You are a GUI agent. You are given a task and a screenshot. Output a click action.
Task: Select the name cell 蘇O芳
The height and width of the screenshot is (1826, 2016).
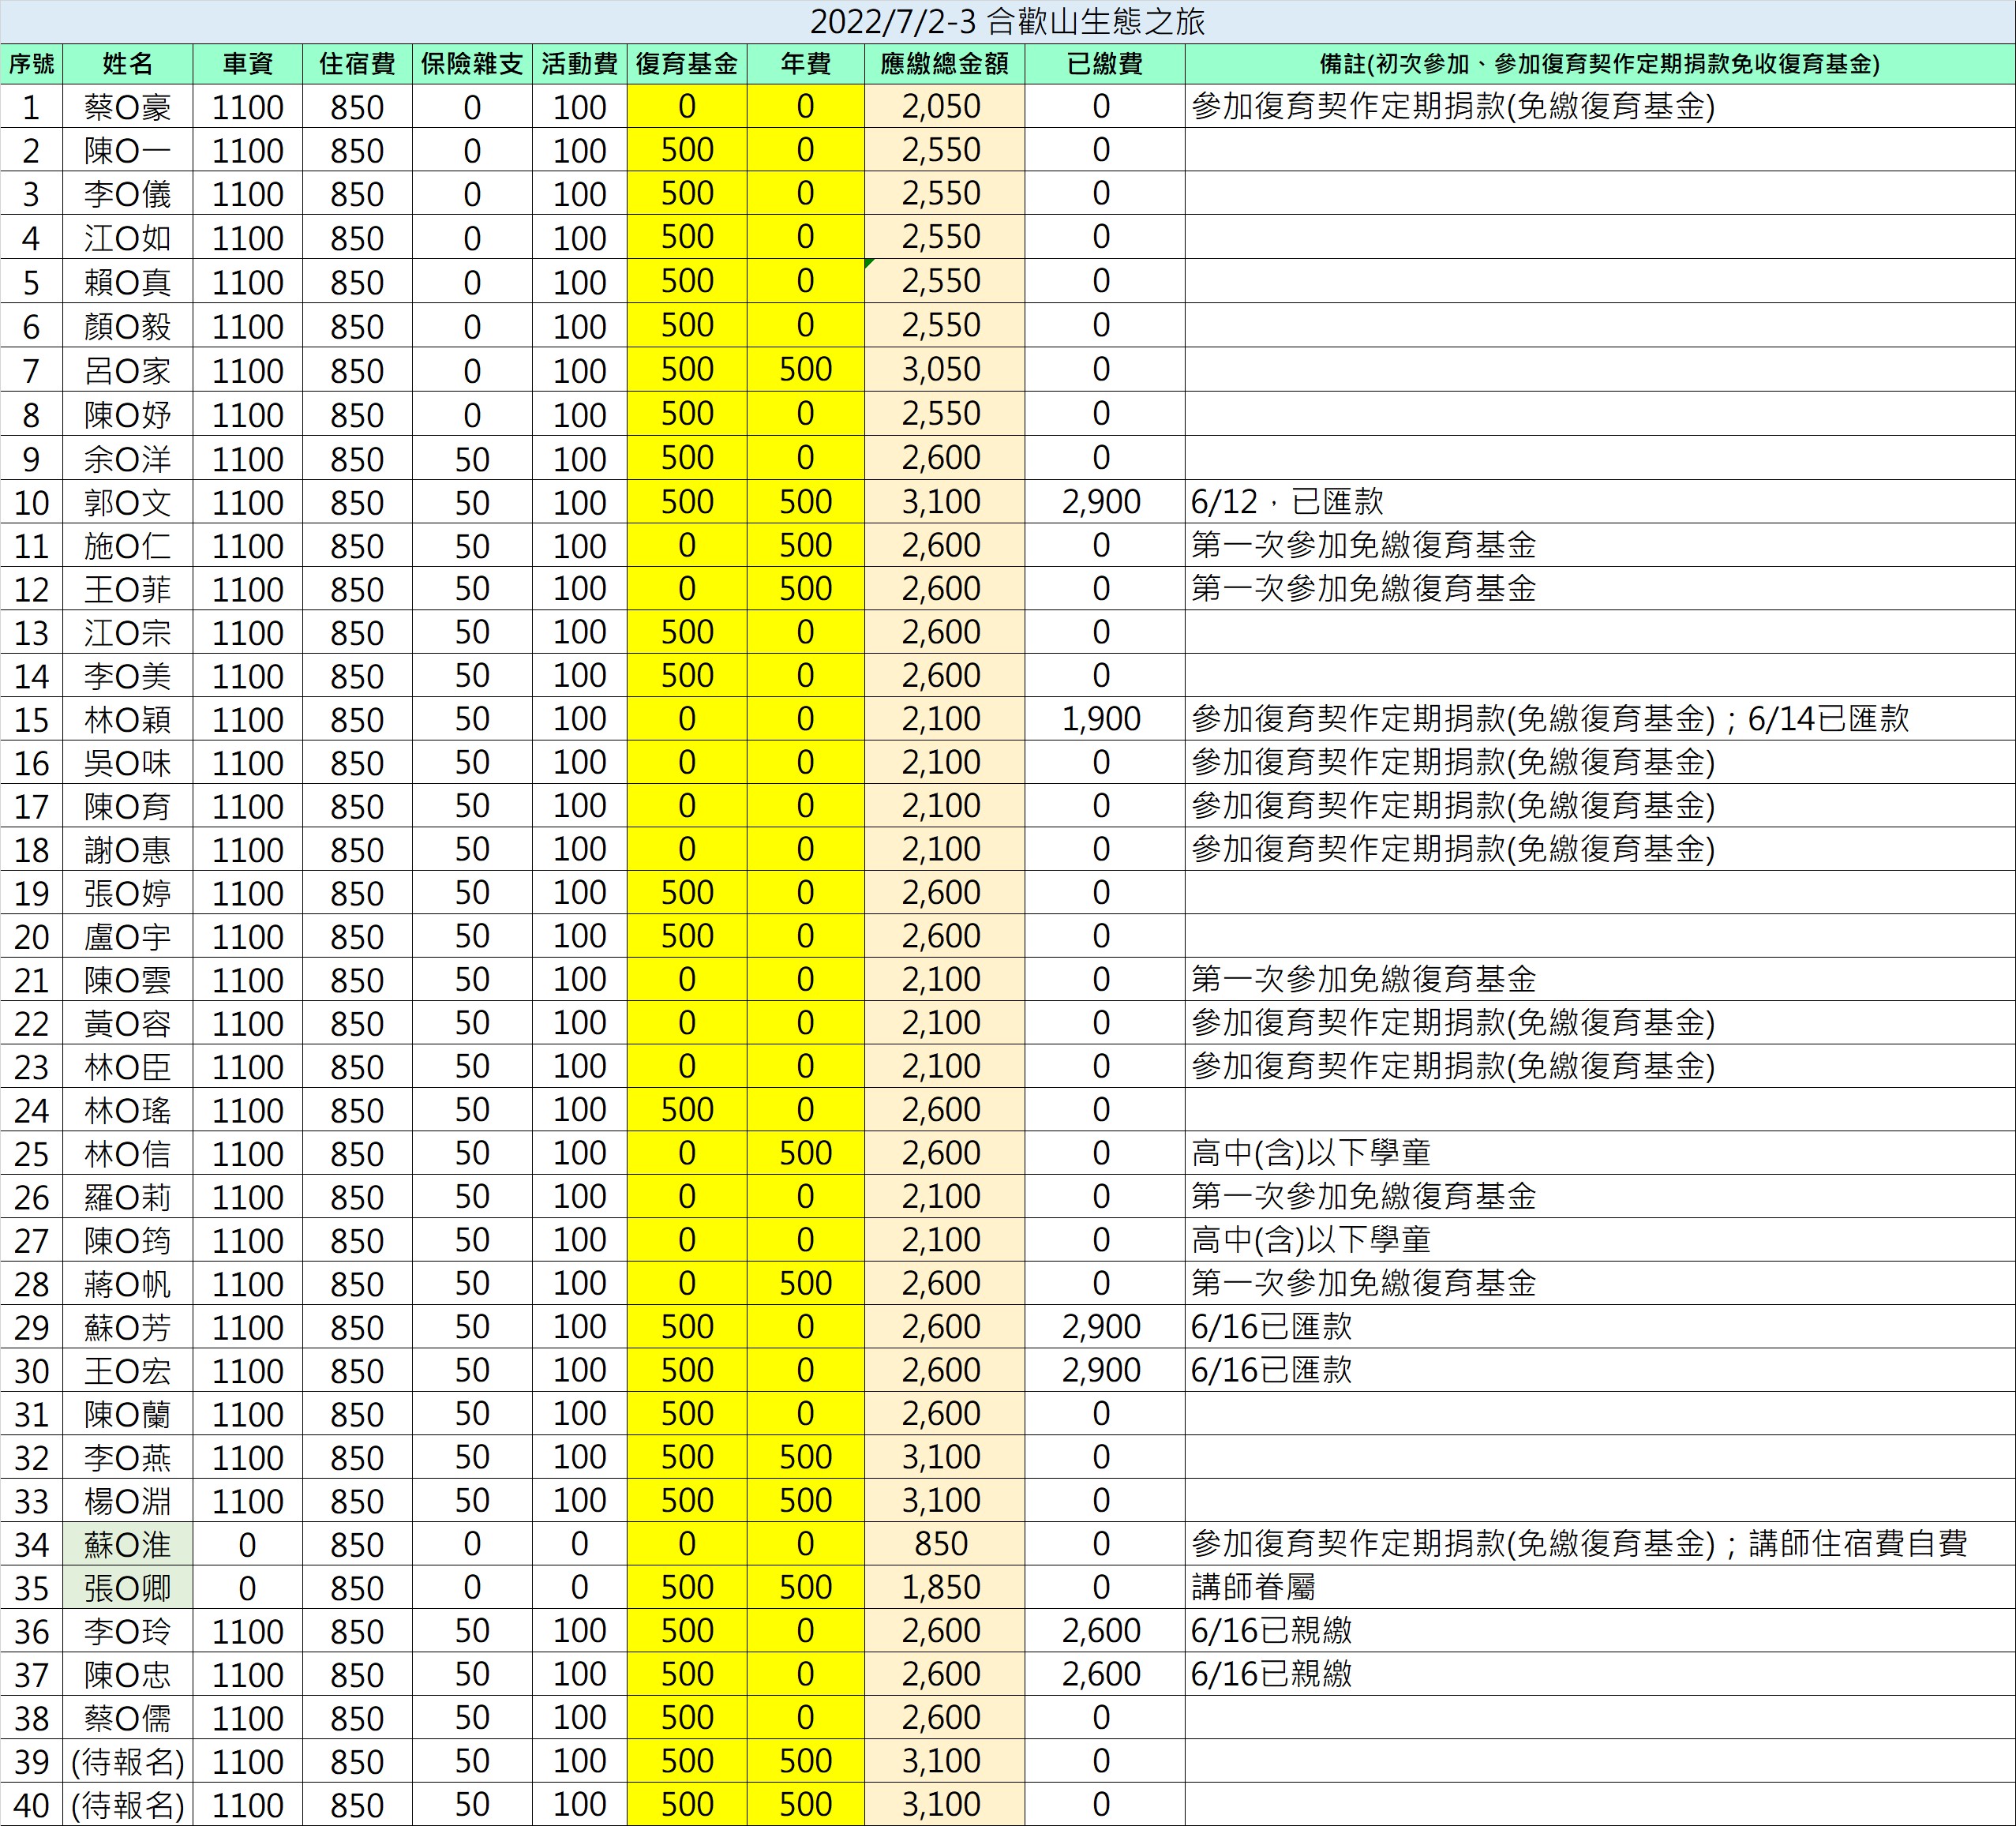pyautogui.click(x=128, y=1327)
